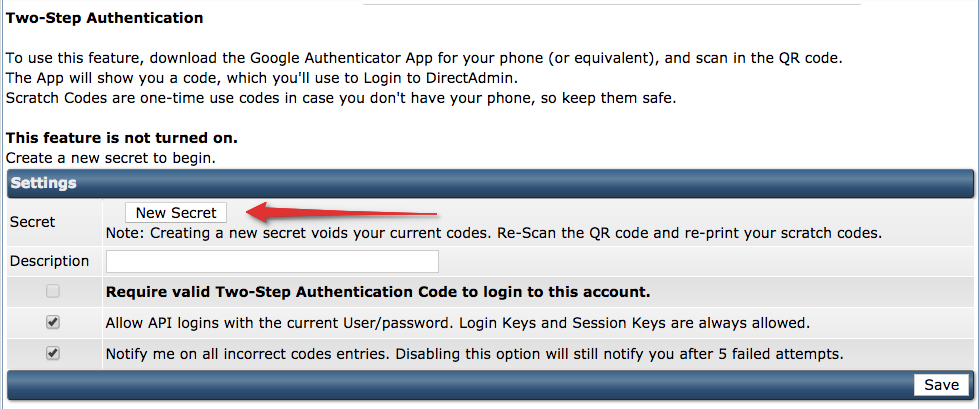The image size is (979, 409).
Task: Click the note about voiding current codes
Action: (494, 233)
